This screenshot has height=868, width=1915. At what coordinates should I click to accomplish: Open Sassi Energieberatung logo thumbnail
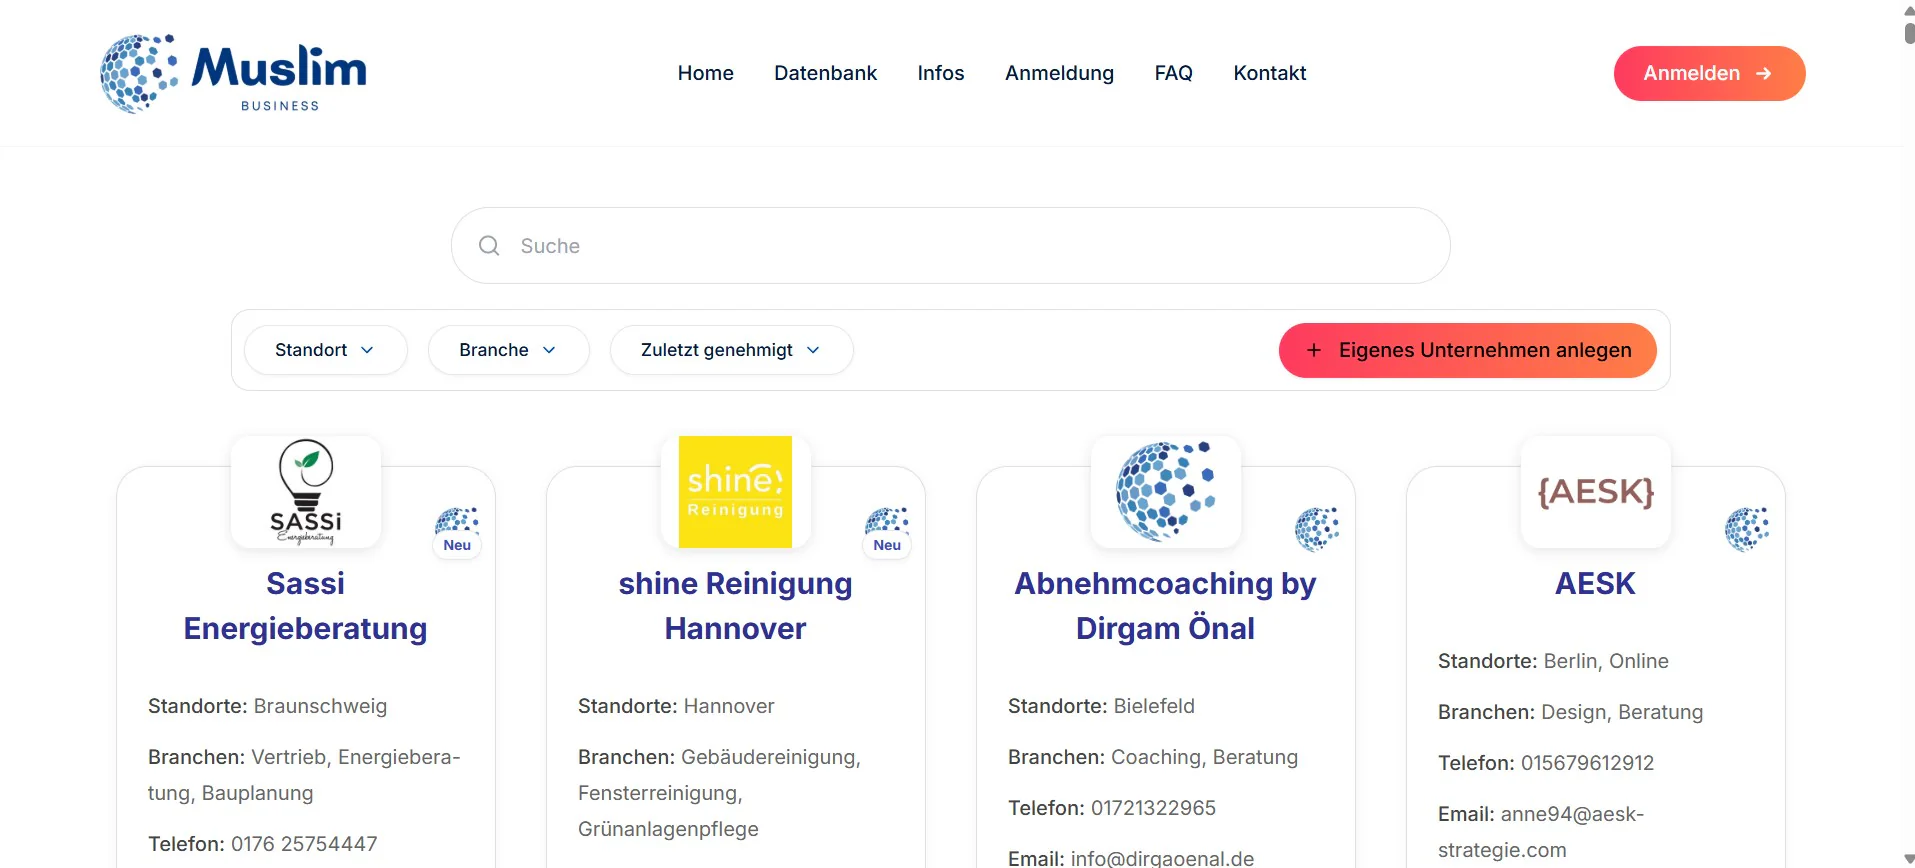306,492
